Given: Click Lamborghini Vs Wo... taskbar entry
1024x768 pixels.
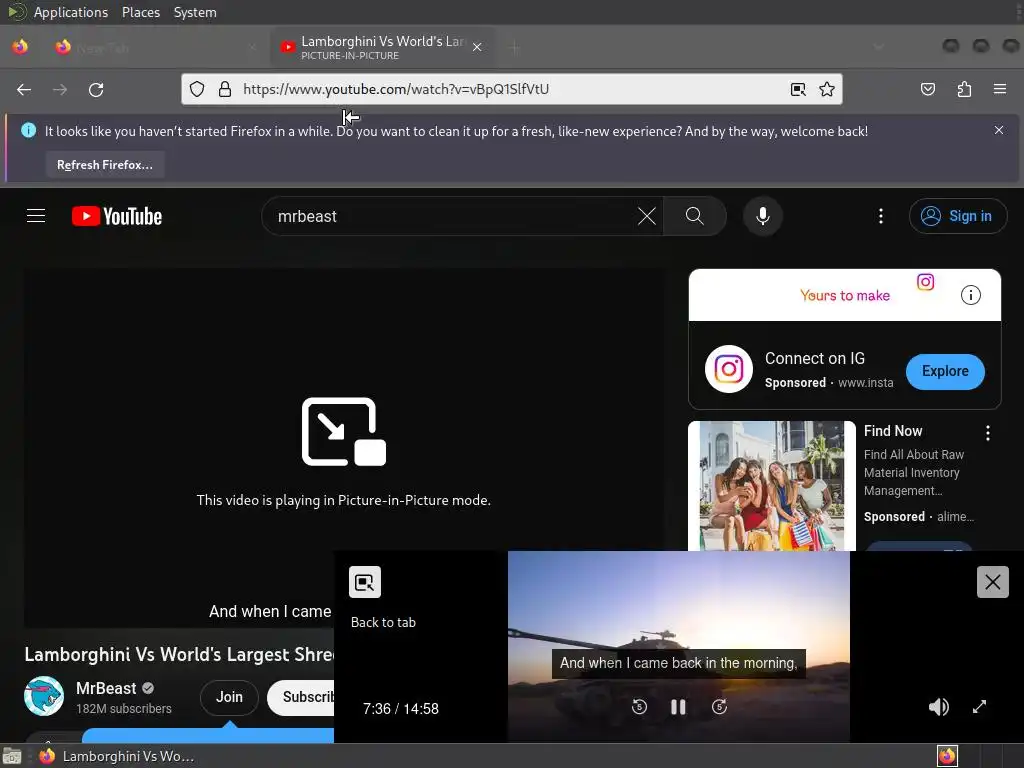Looking at the screenshot, I should tap(118, 756).
